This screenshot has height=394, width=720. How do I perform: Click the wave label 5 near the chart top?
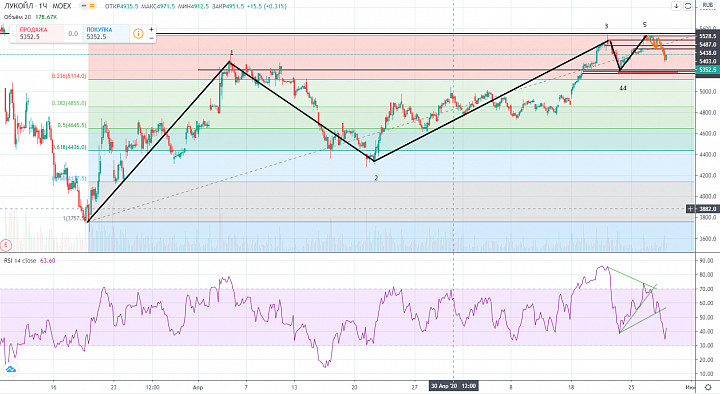pos(645,24)
